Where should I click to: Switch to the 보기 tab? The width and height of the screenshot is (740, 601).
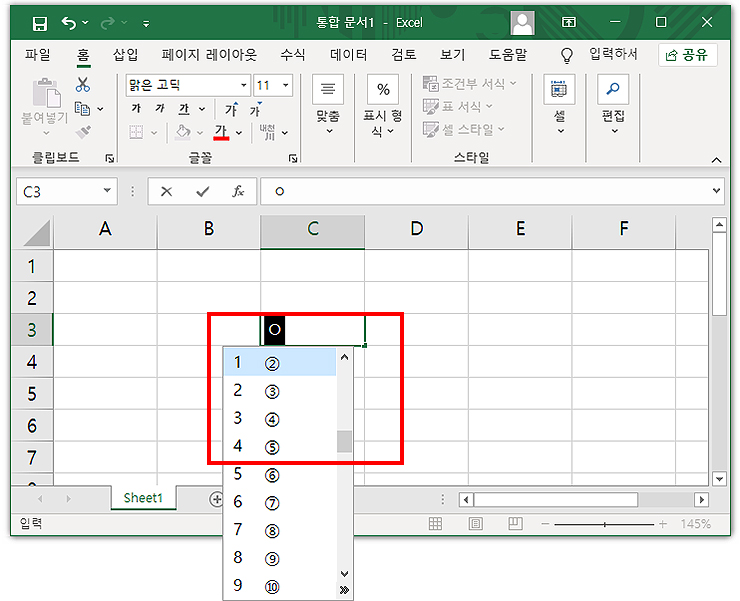pos(452,55)
